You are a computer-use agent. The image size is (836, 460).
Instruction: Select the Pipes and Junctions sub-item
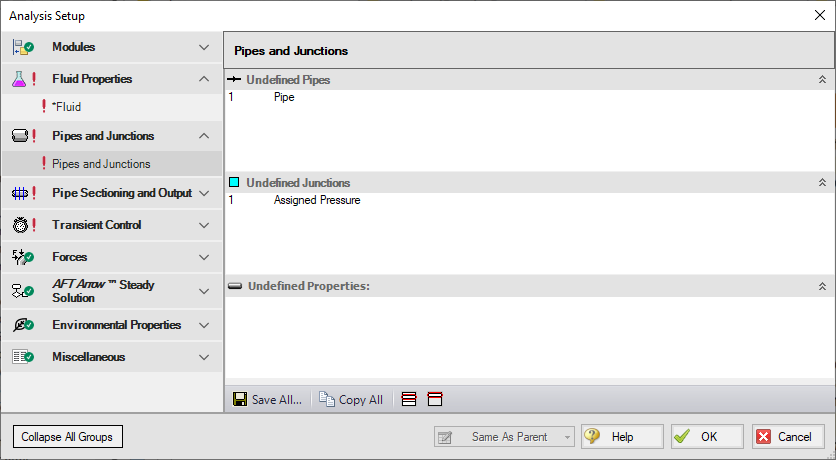coord(112,164)
